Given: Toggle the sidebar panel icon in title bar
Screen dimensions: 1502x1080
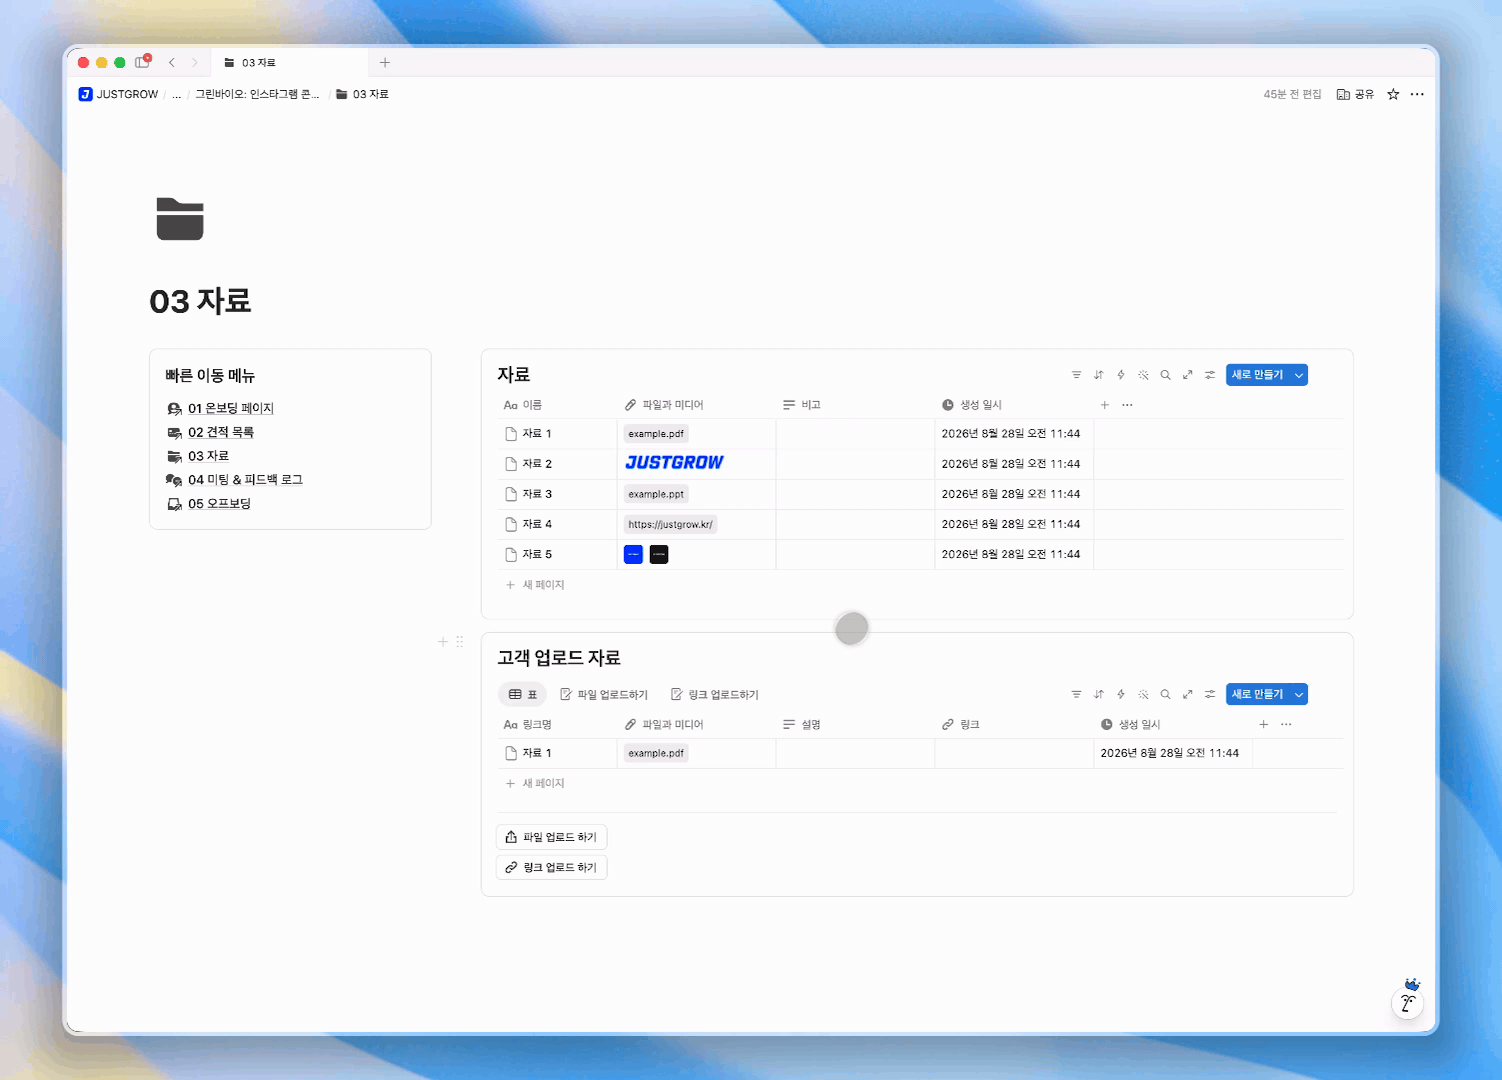Looking at the screenshot, I should (142, 62).
